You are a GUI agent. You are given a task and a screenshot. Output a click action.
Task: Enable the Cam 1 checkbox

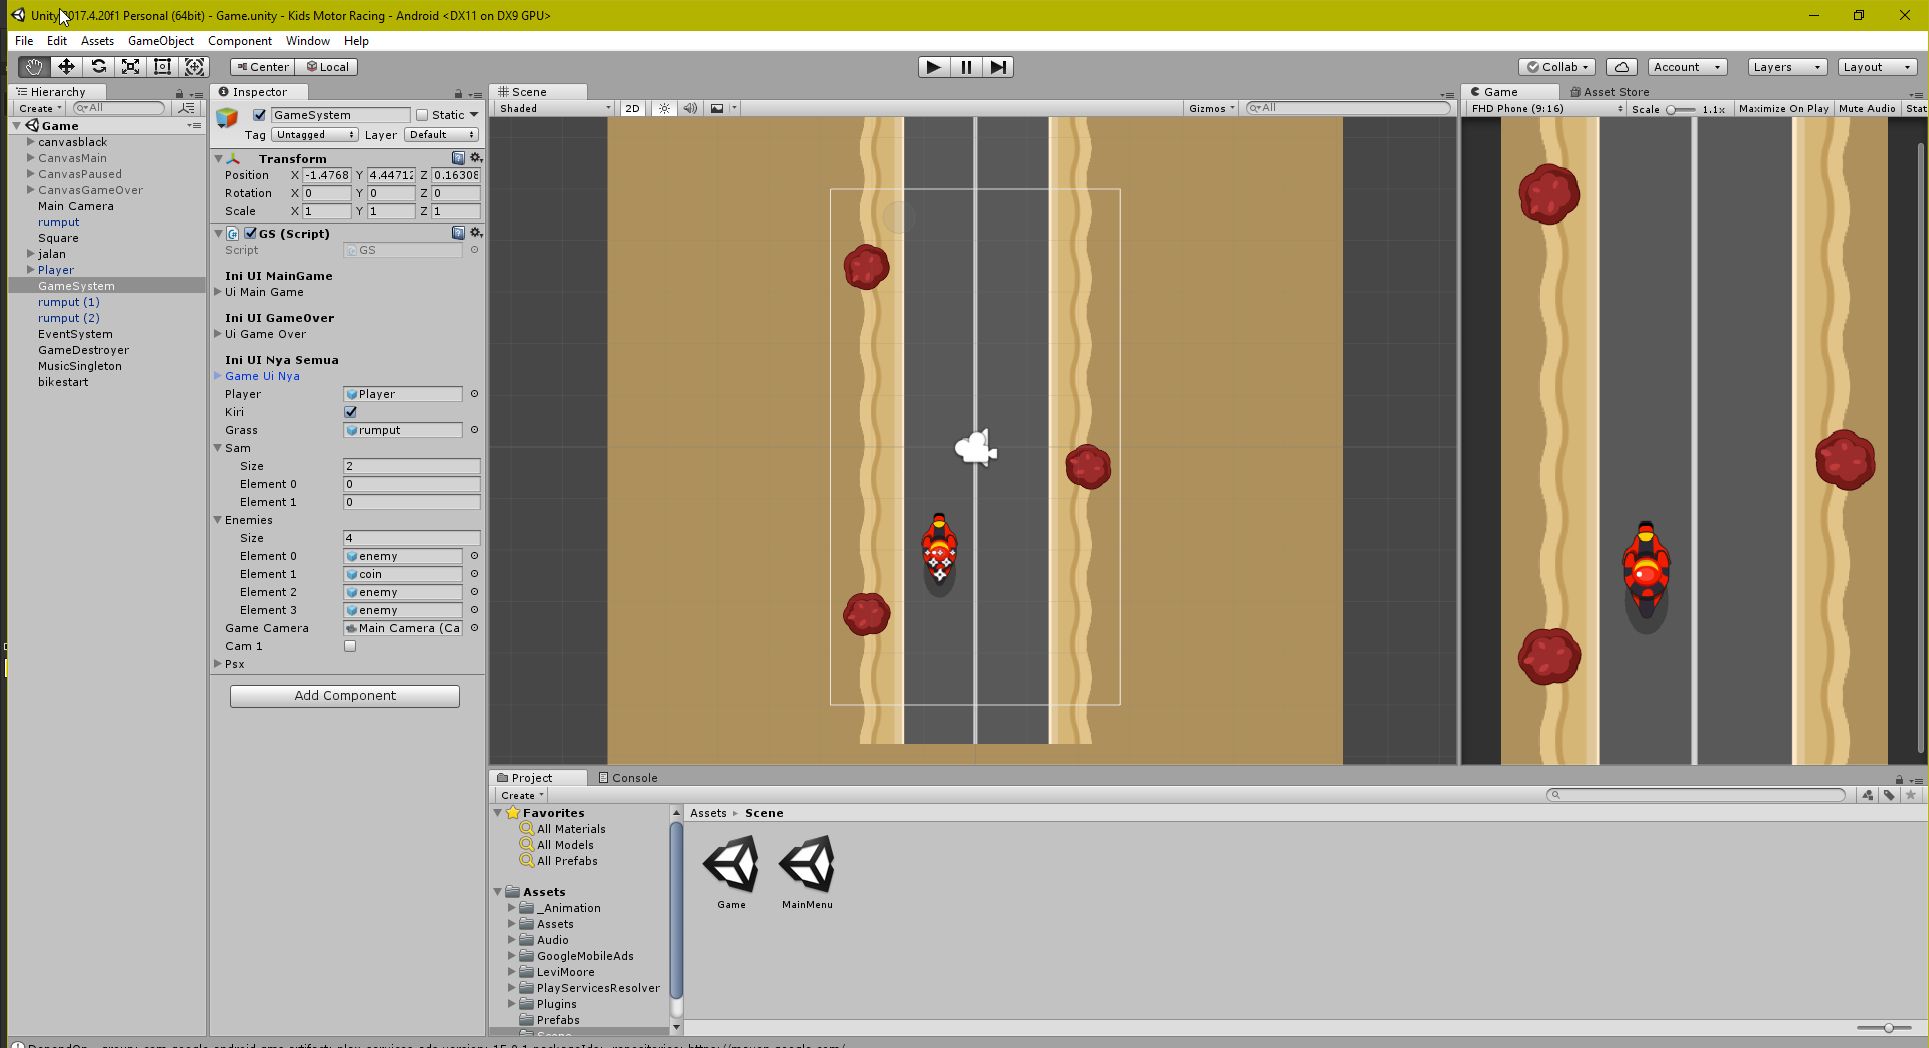pos(350,646)
